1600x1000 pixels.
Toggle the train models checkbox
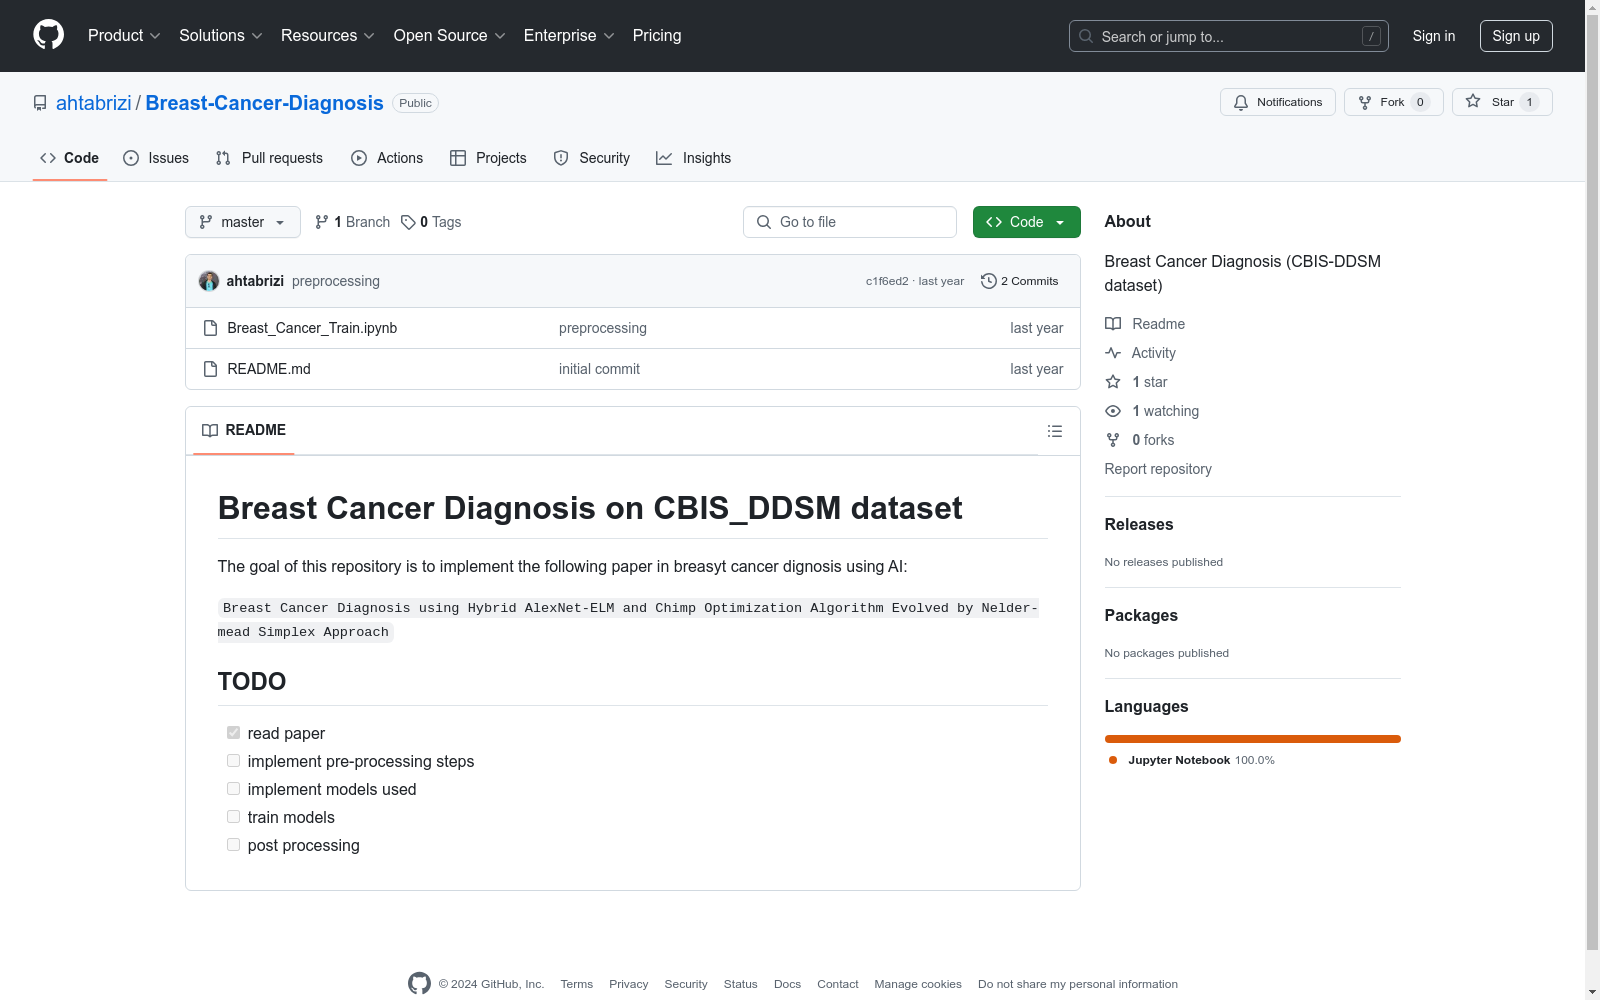233,817
